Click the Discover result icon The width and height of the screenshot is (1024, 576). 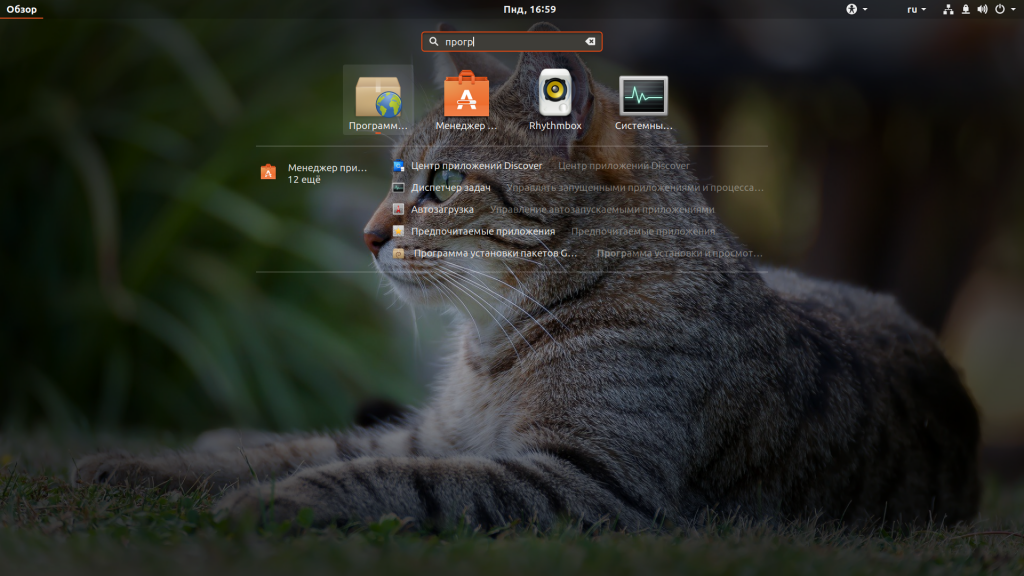pos(398,166)
